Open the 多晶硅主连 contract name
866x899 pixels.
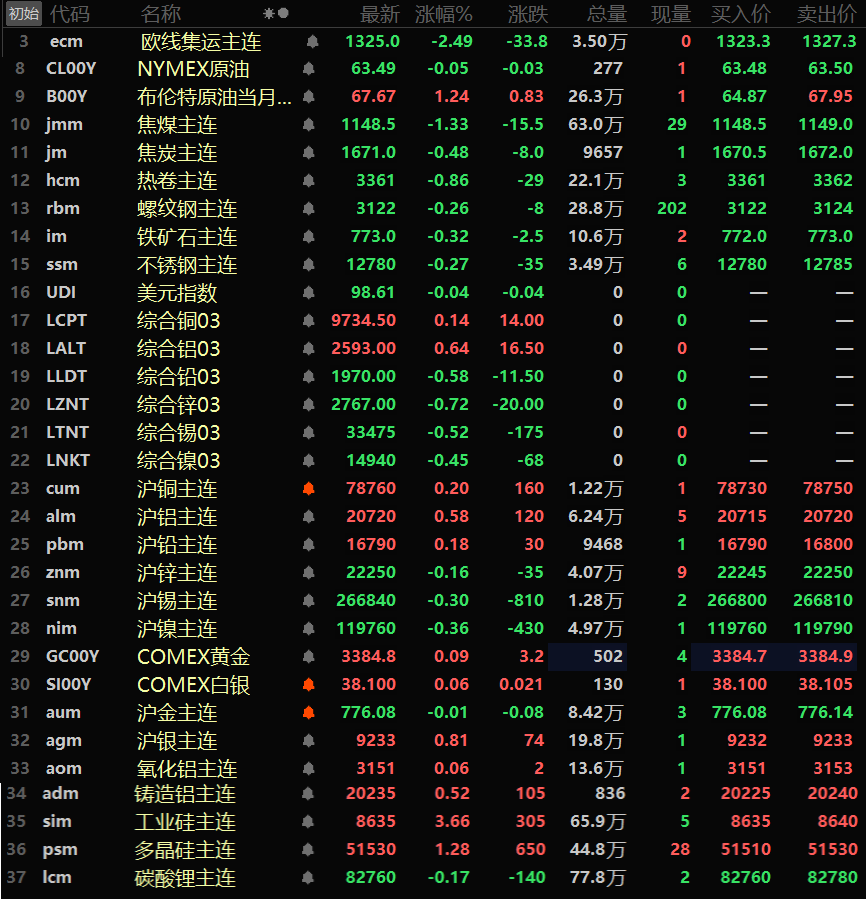pos(186,850)
